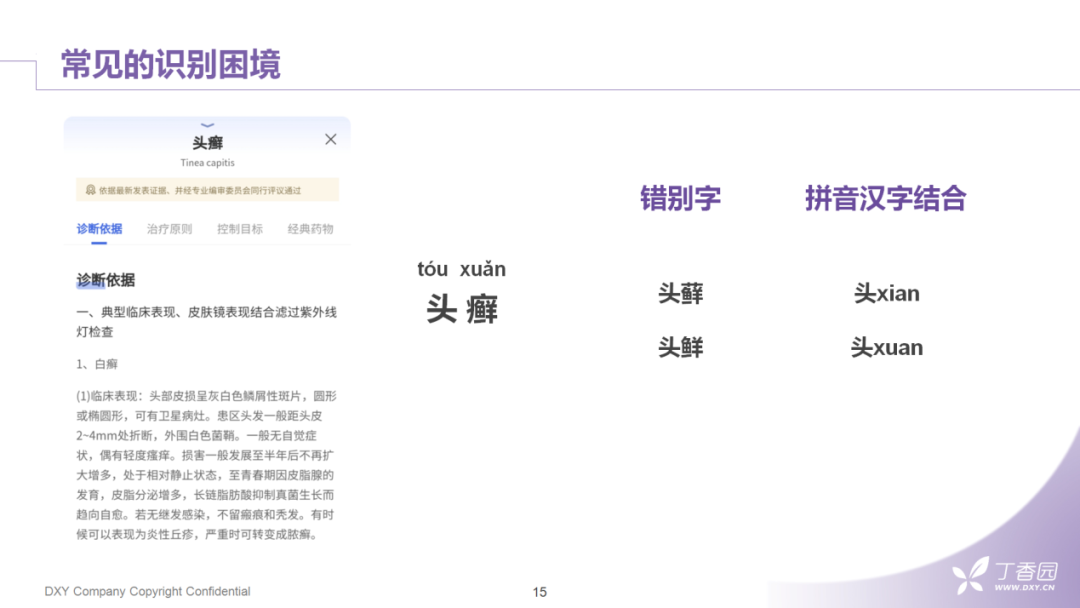The width and height of the screenshot is (1080, 608).
Task: Click the certification badge icon in the banner
Action: point(90,190)
